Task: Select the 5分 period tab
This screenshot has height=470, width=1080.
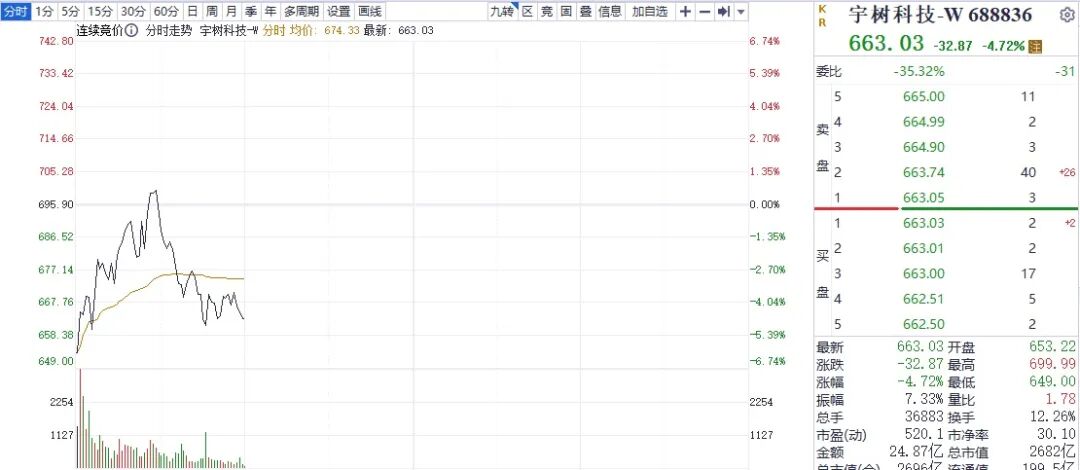Action: click(x=69, y=11)
